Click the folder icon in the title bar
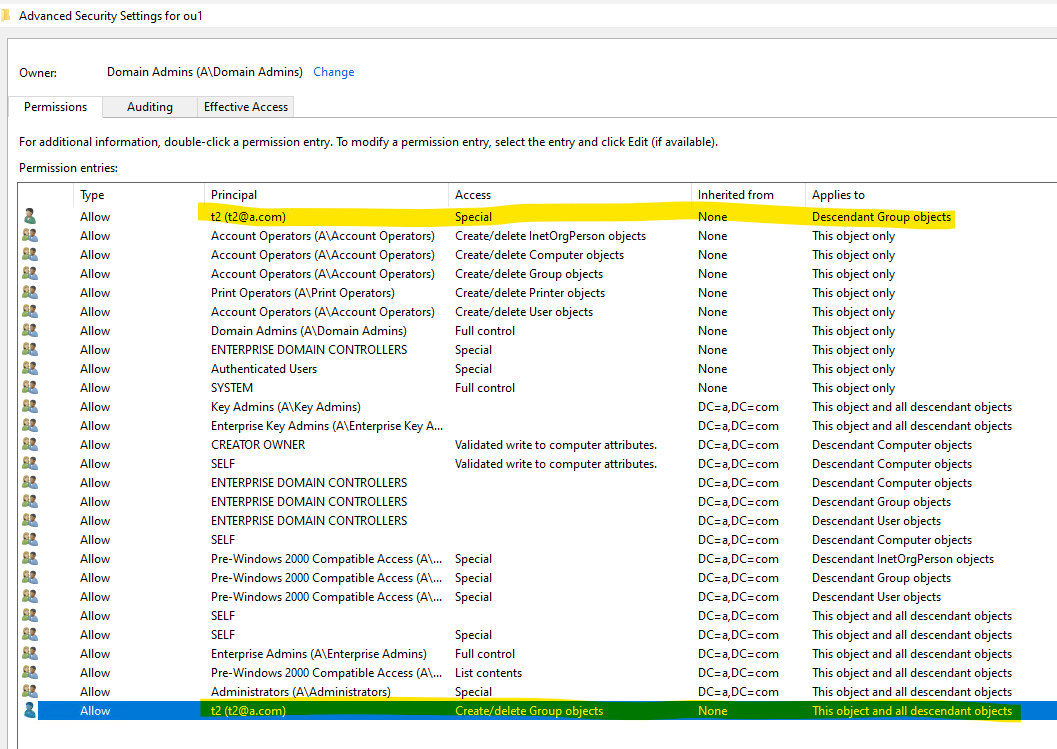Image resolution: width=1057 pixels, height=749 pixels. pyautogui.click(x=5, y=15)
